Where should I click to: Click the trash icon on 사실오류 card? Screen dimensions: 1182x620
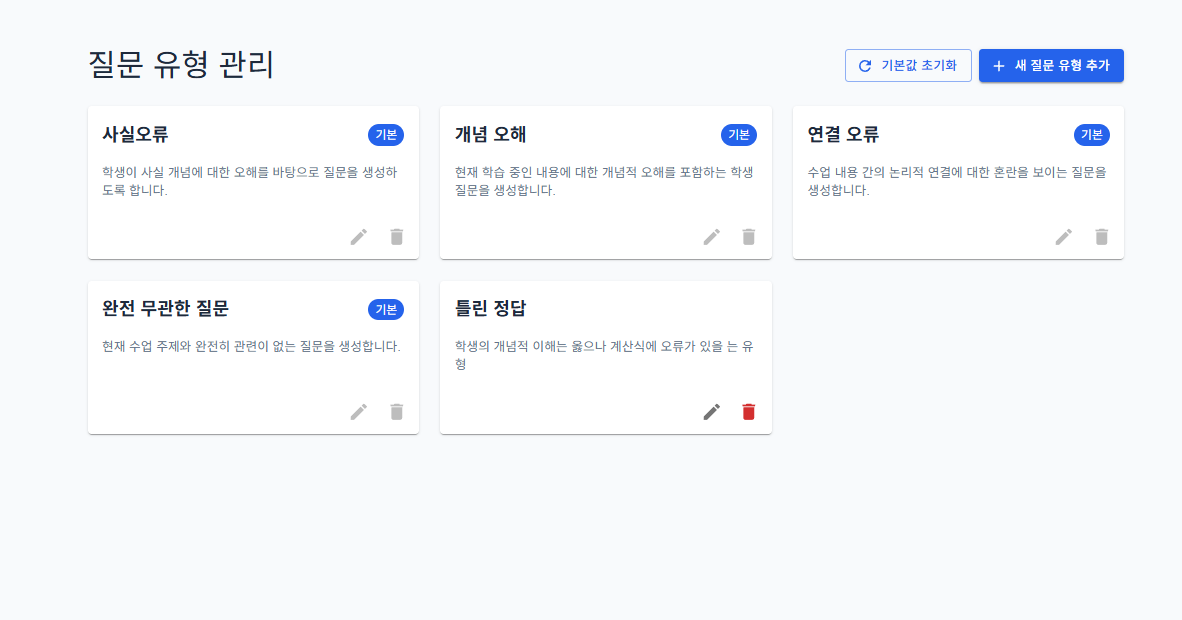[x=397, y=237]
